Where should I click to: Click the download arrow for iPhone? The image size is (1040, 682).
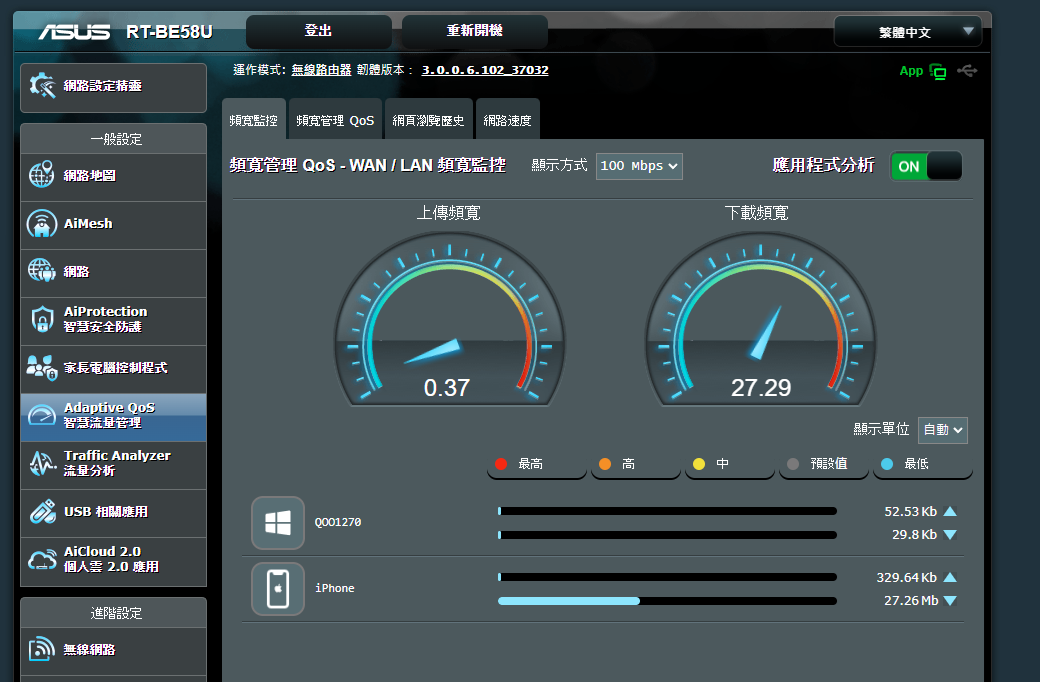[x=950, y=600]
